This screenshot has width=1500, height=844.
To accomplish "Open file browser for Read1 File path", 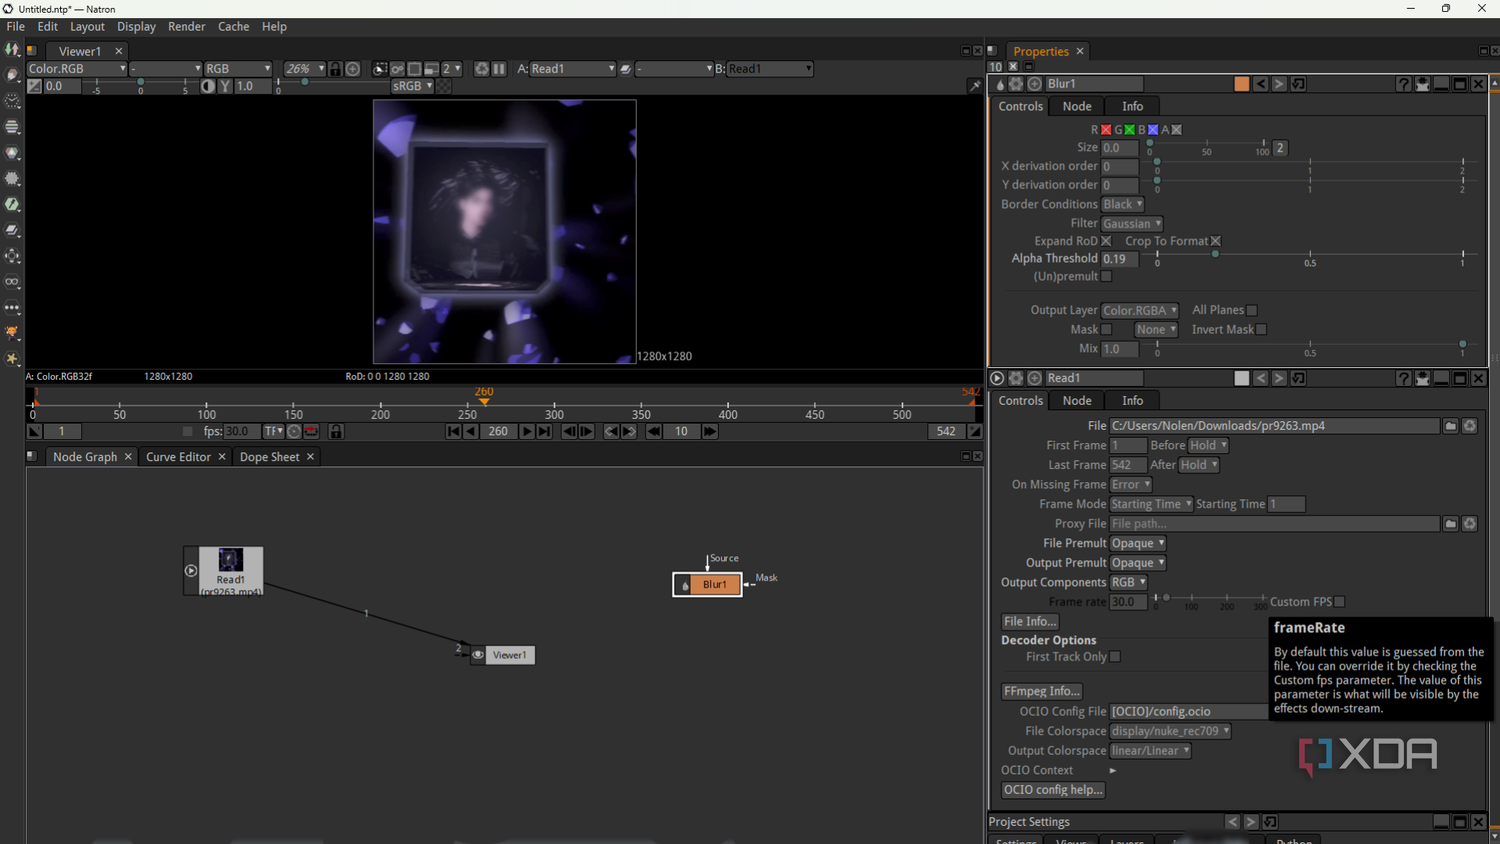I will pyautogui.click(x=1450, y=426).
